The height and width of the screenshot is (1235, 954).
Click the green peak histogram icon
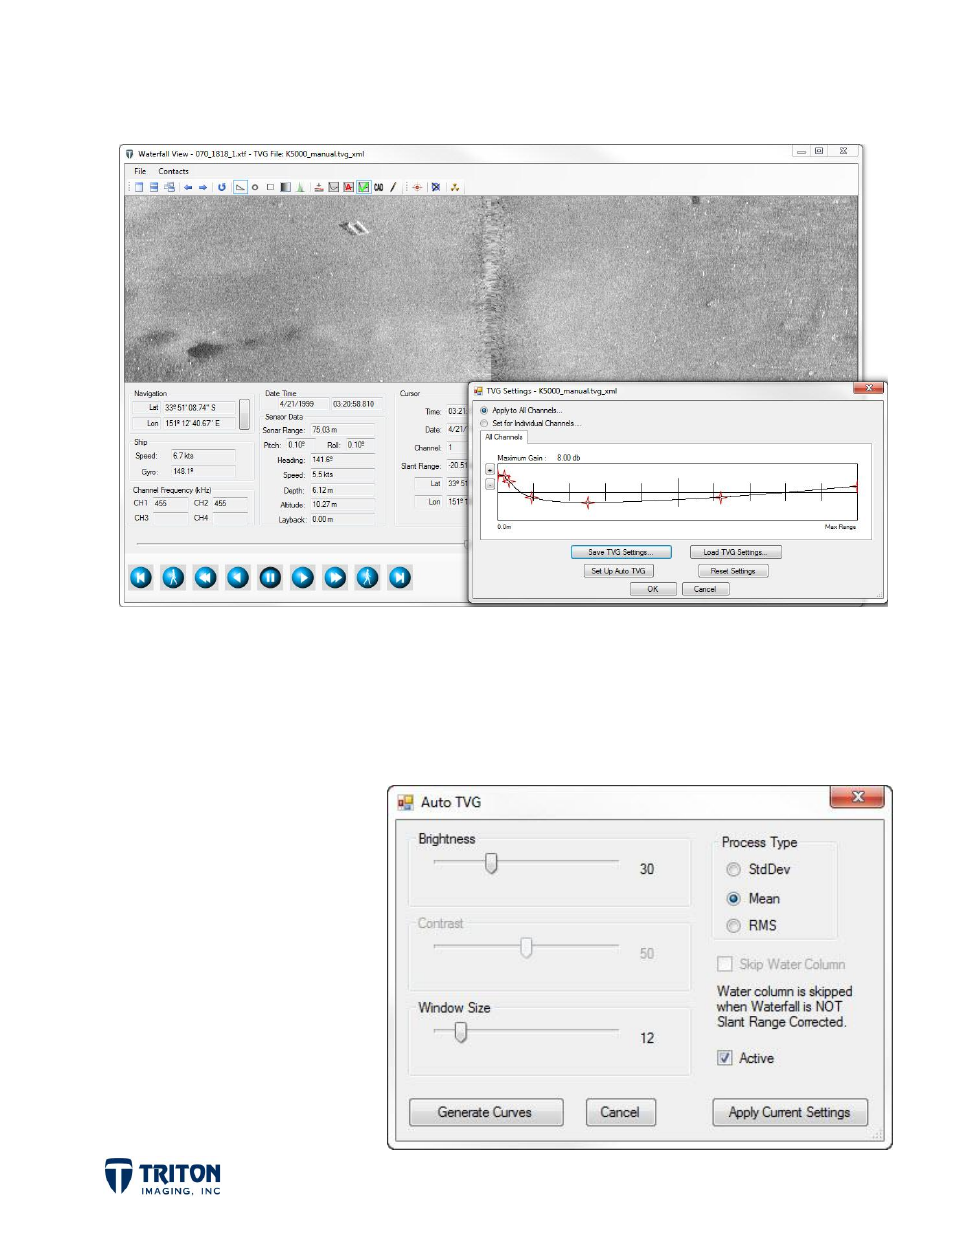[300, 187]
